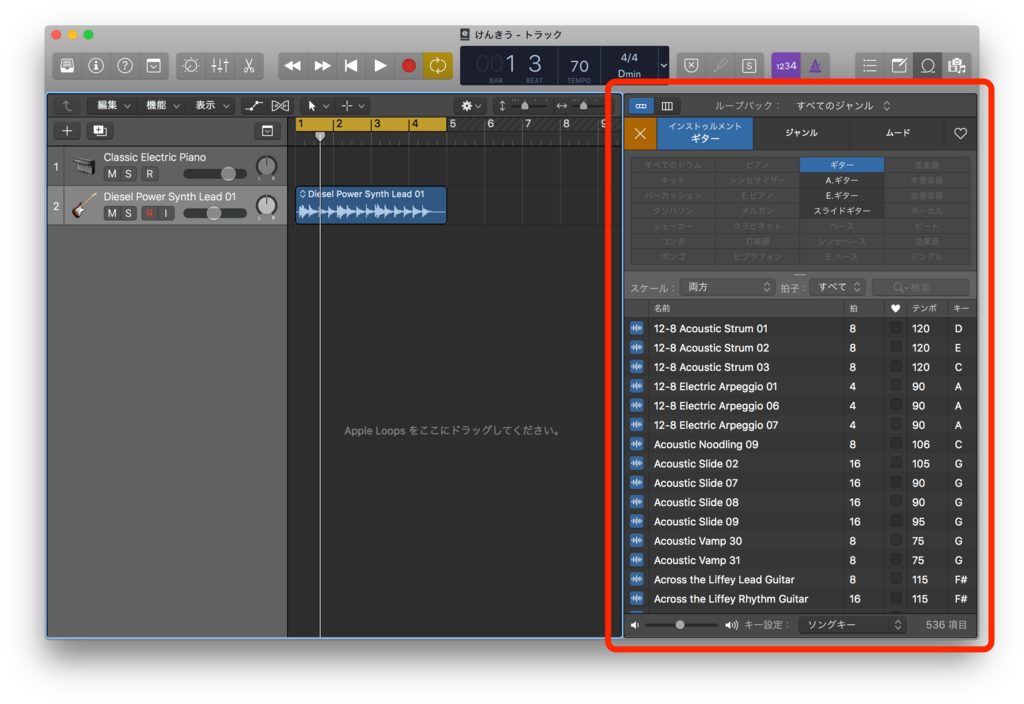Open the Mixer icon
This screenshot has width=1024, height=704.
(x=219, y=66)
